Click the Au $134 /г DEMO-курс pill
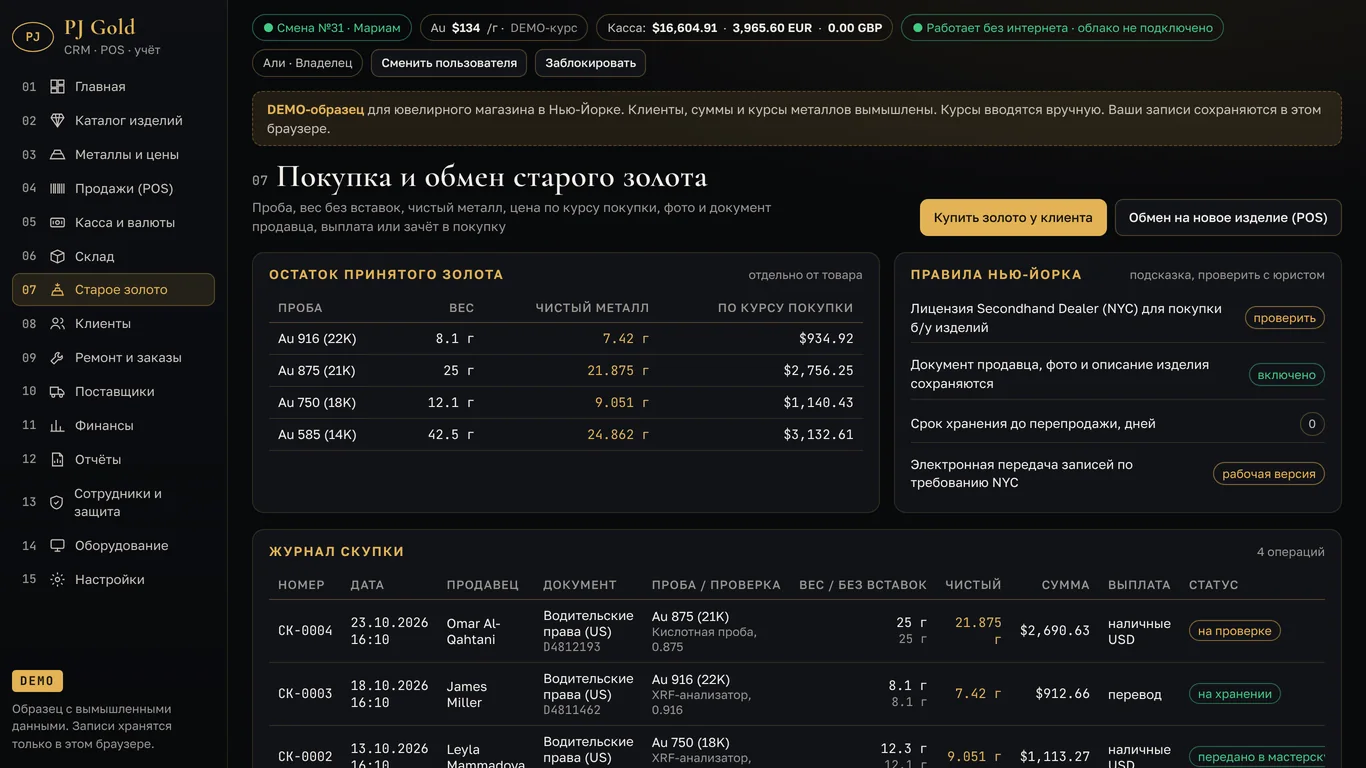The height and width of the screenshot is (768, 1366). click(504, 28)
